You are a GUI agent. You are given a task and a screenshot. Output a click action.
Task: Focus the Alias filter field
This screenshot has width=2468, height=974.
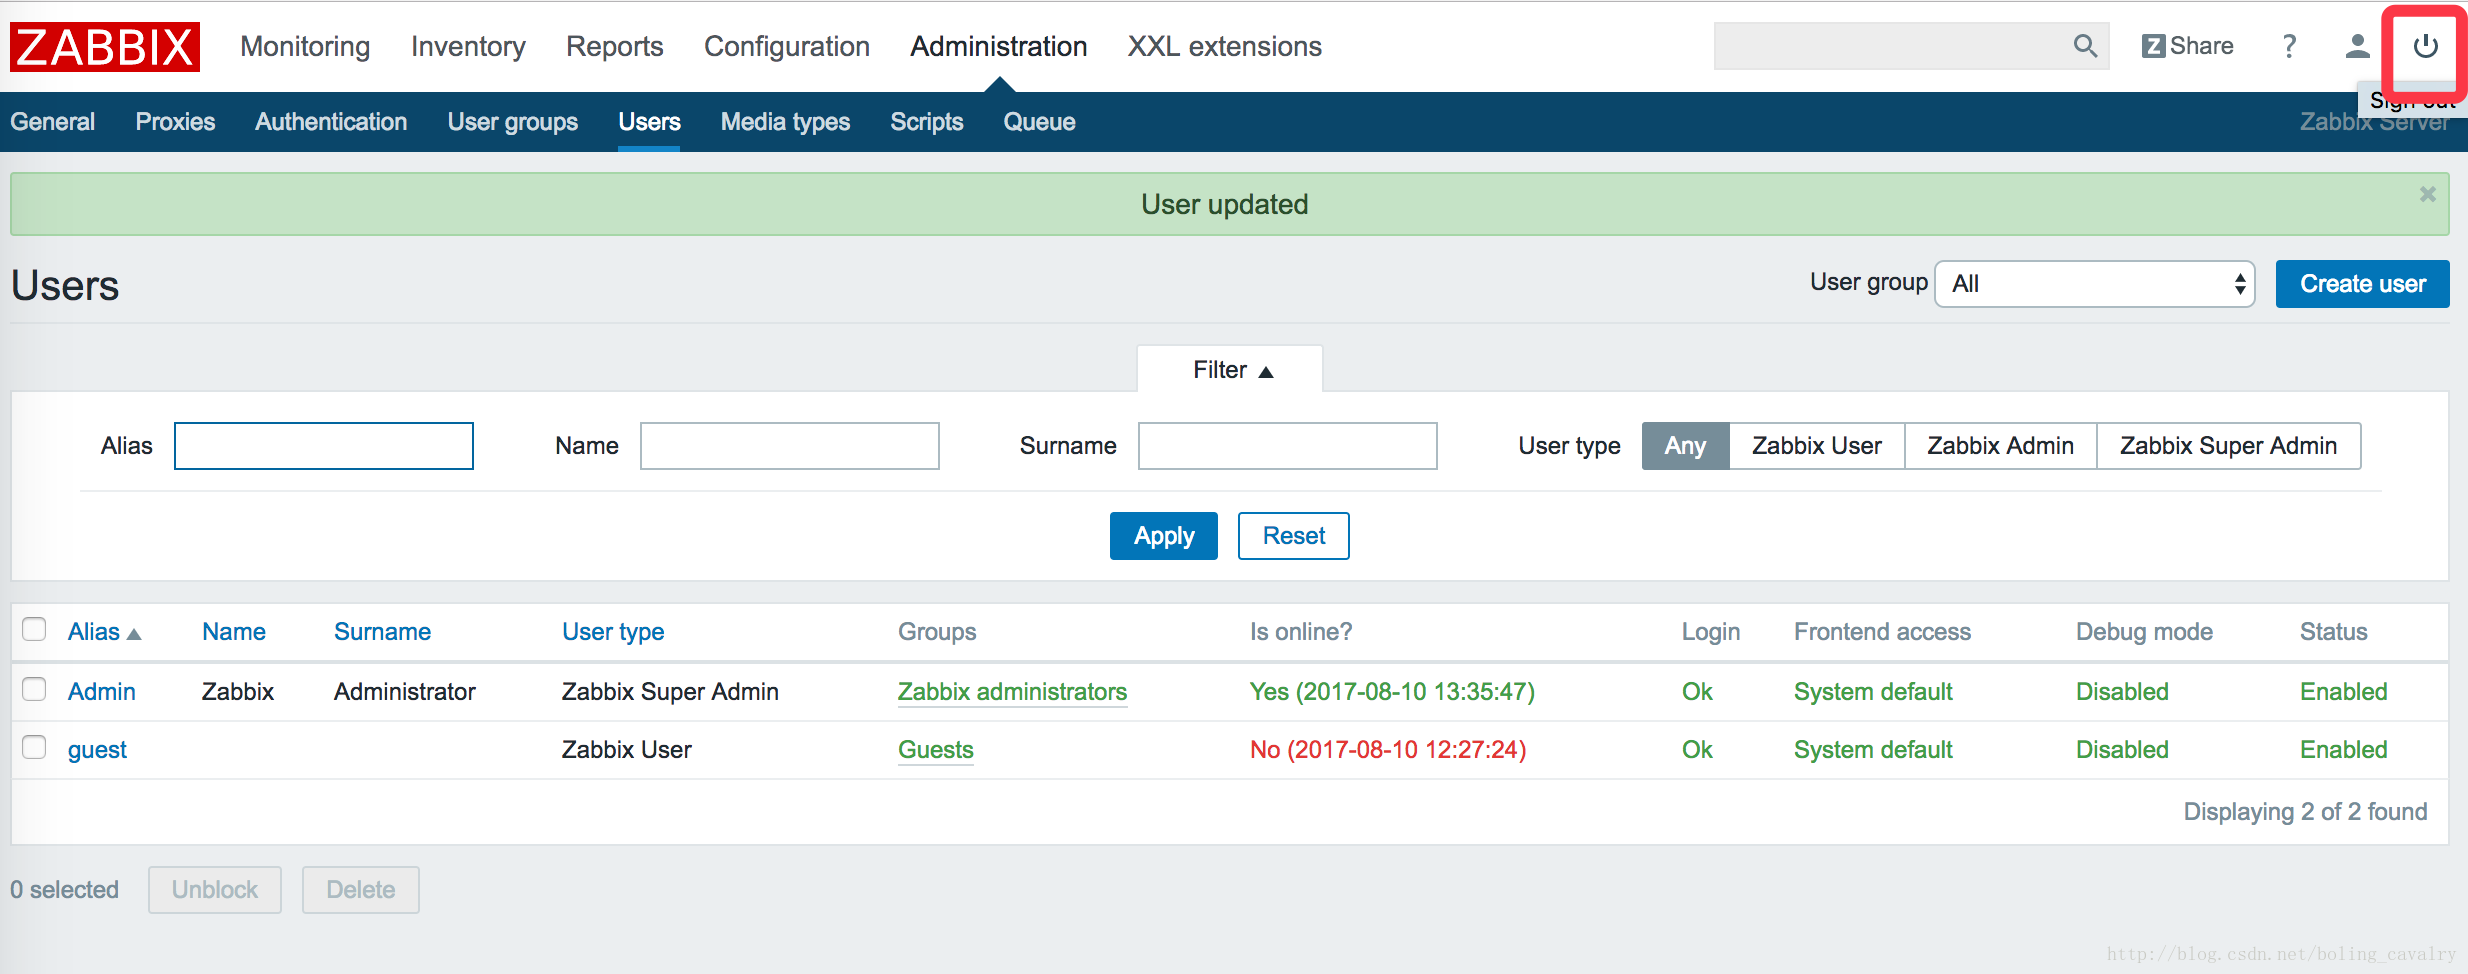tap(323, 446)
